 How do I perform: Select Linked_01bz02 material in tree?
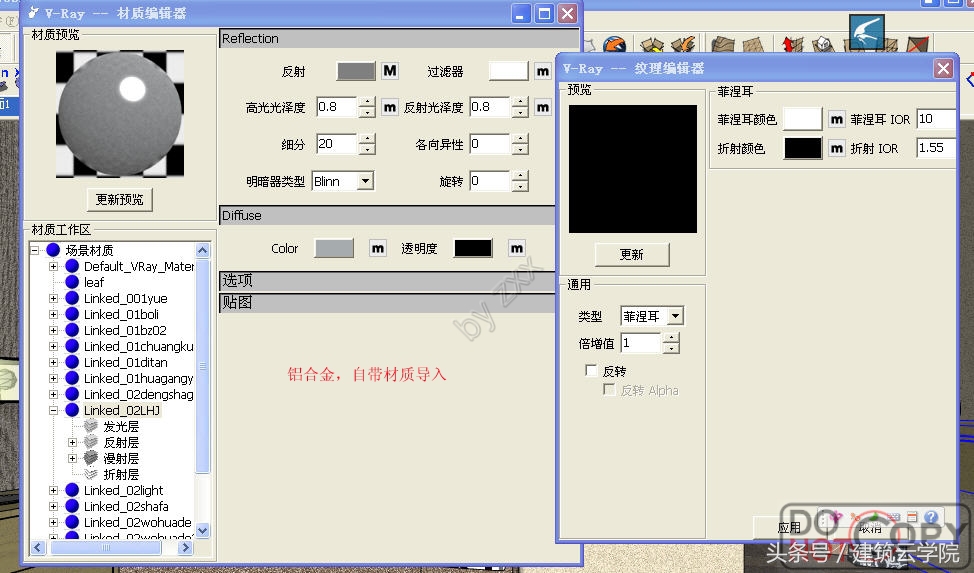(x=125, y=330)
